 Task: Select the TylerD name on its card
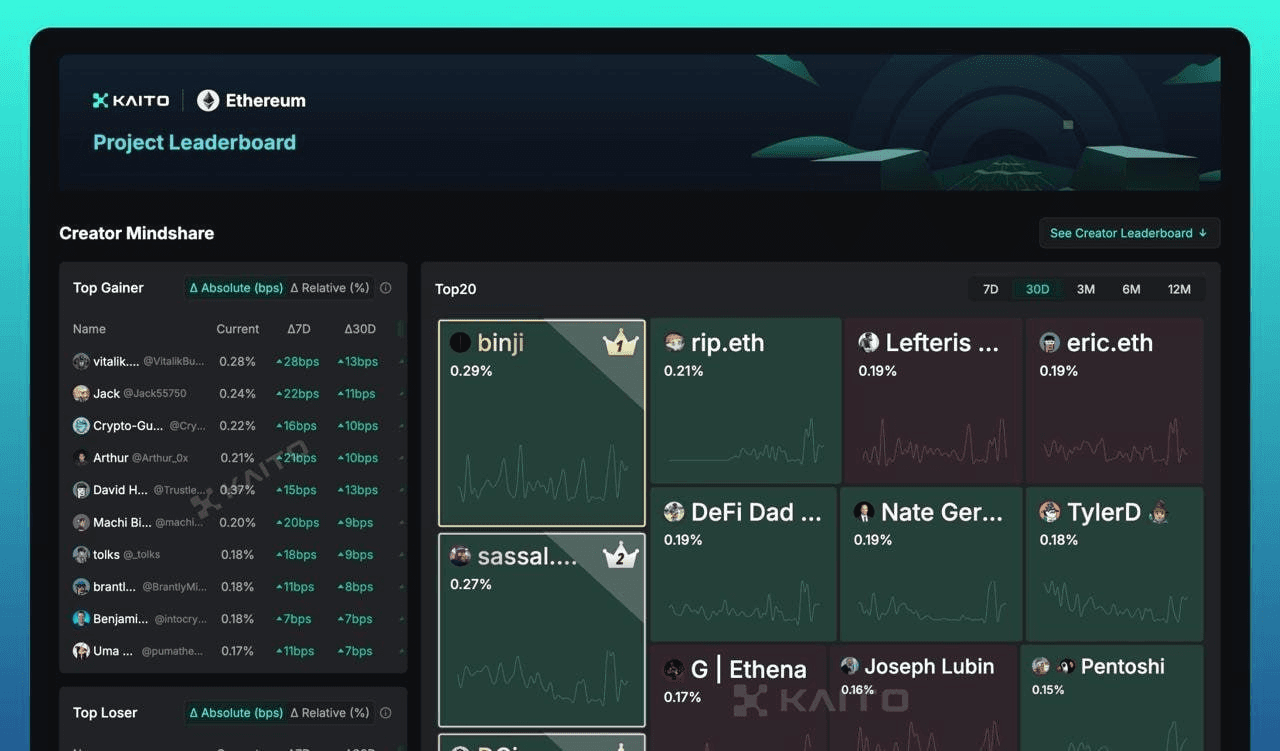coord(1104,513)
